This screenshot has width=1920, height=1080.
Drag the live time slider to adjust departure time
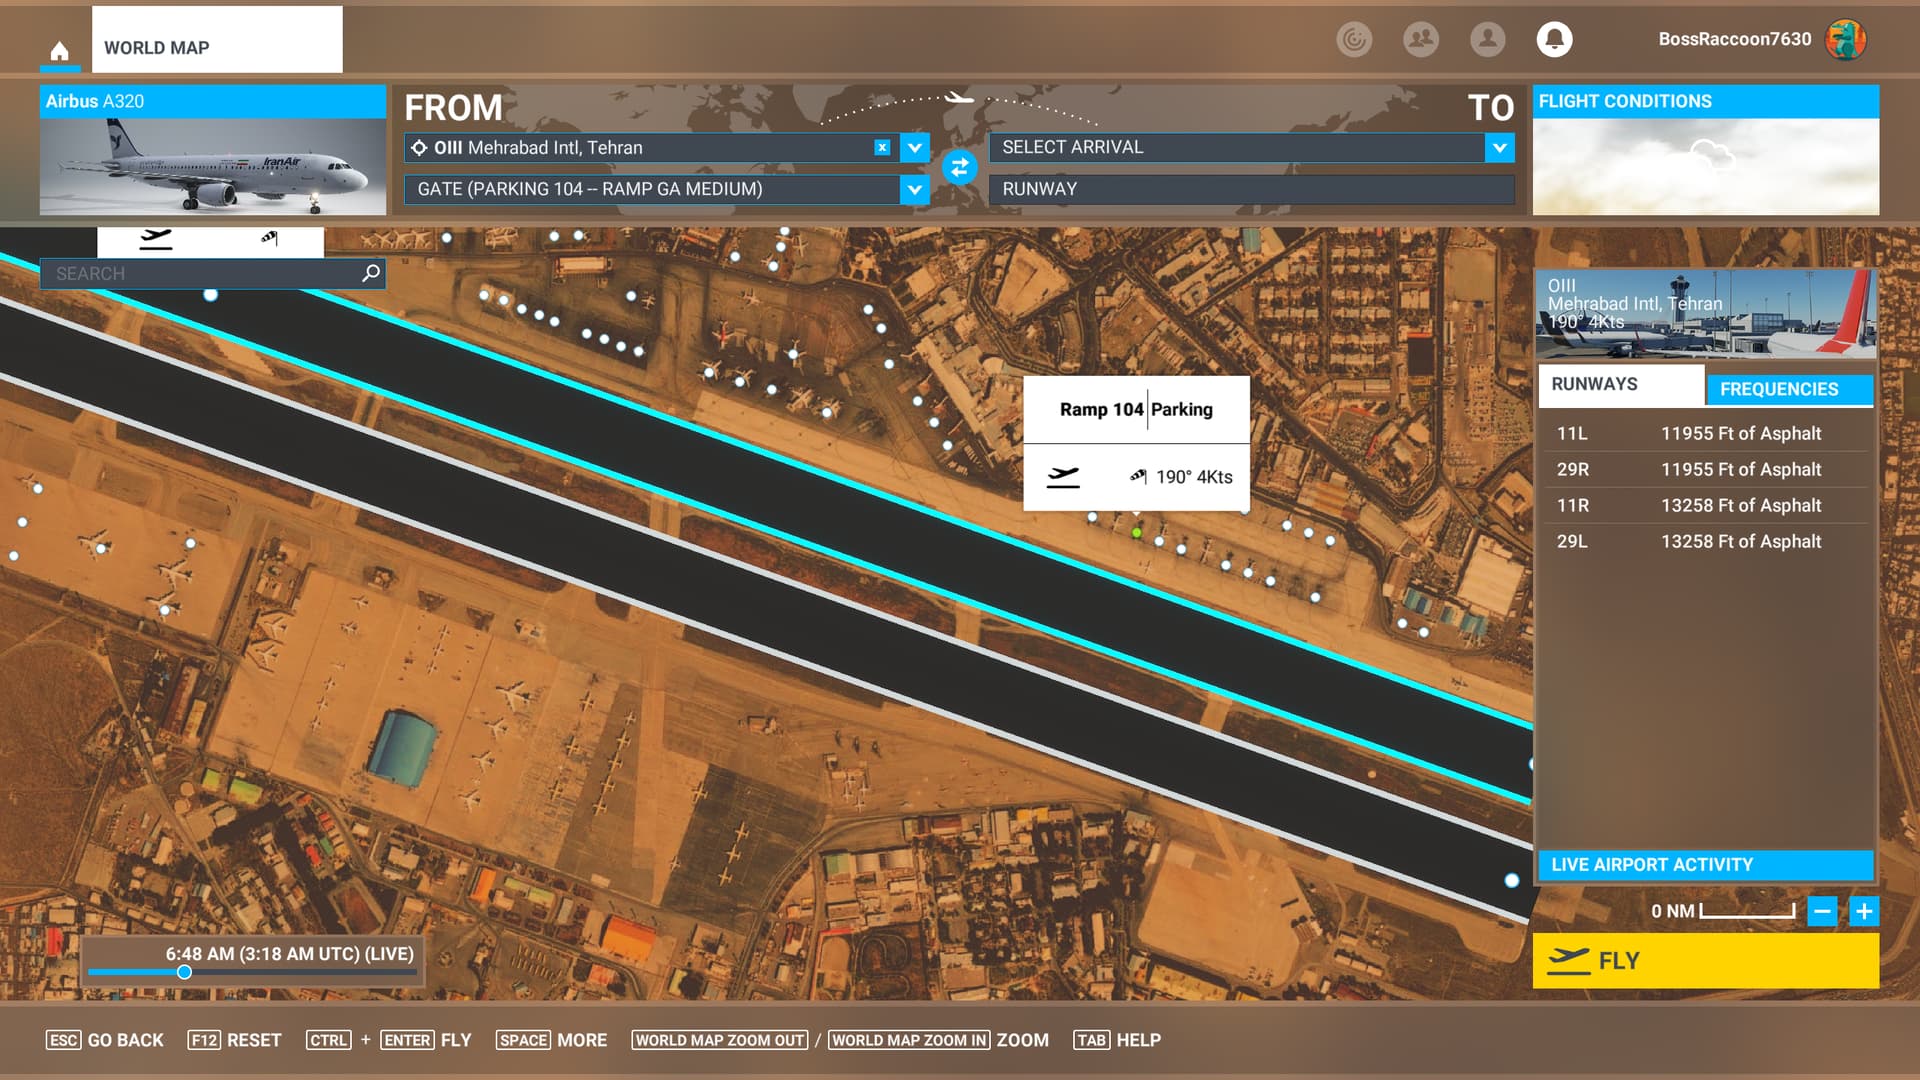click(183, 972)
